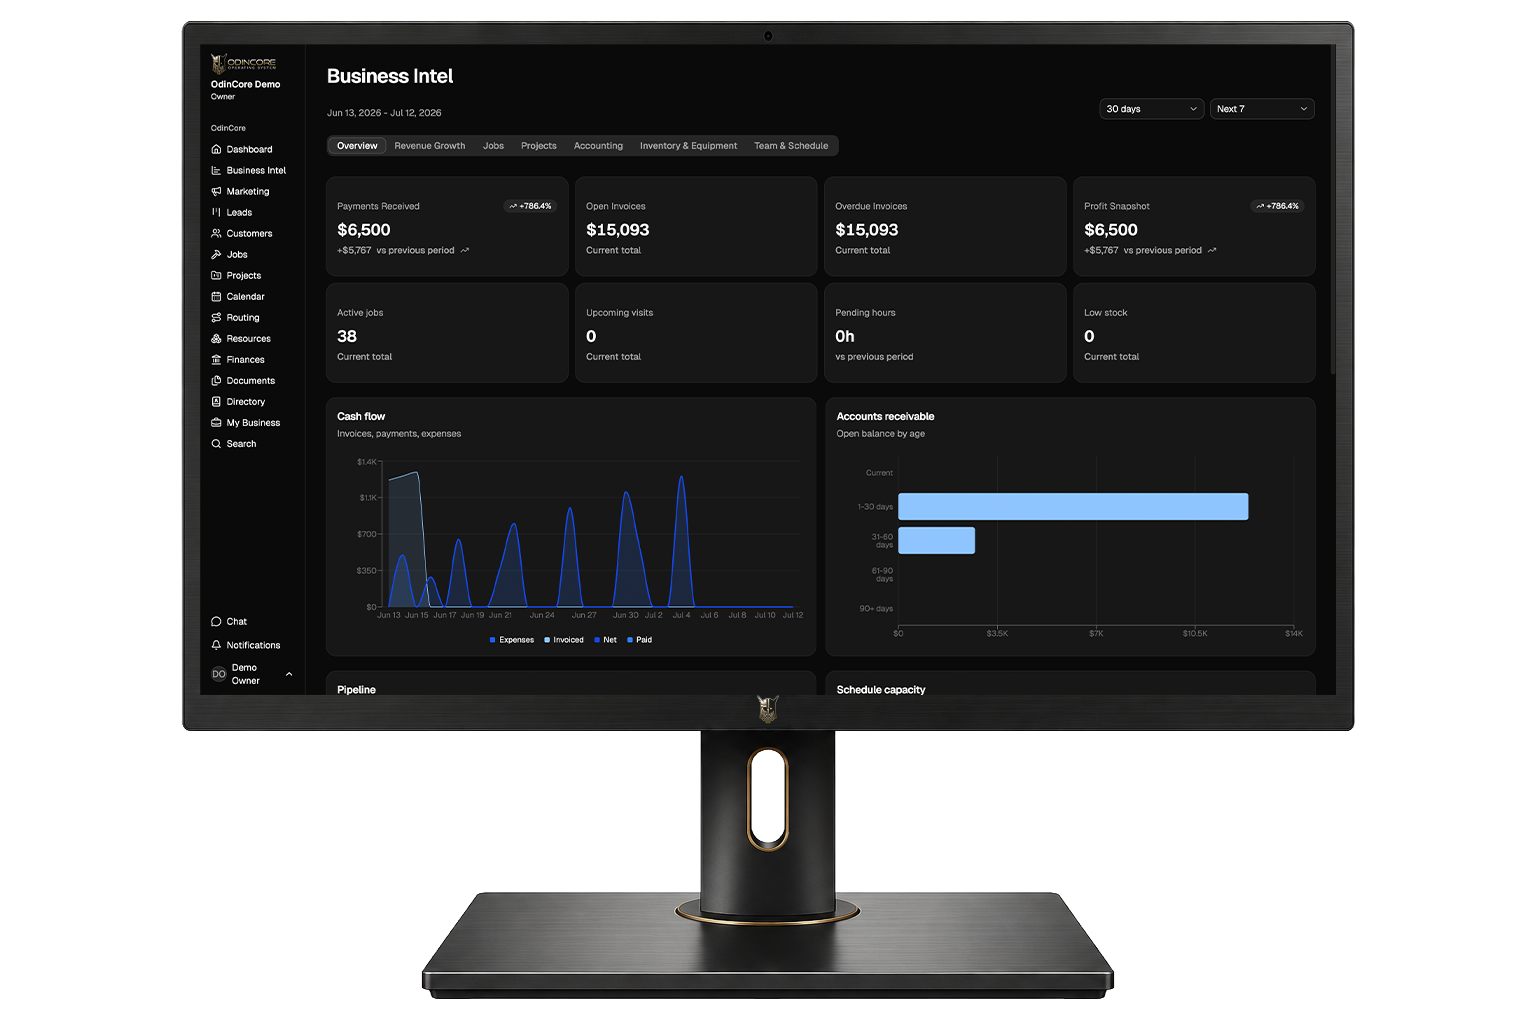Click the DO user avatar

point(219,674)
